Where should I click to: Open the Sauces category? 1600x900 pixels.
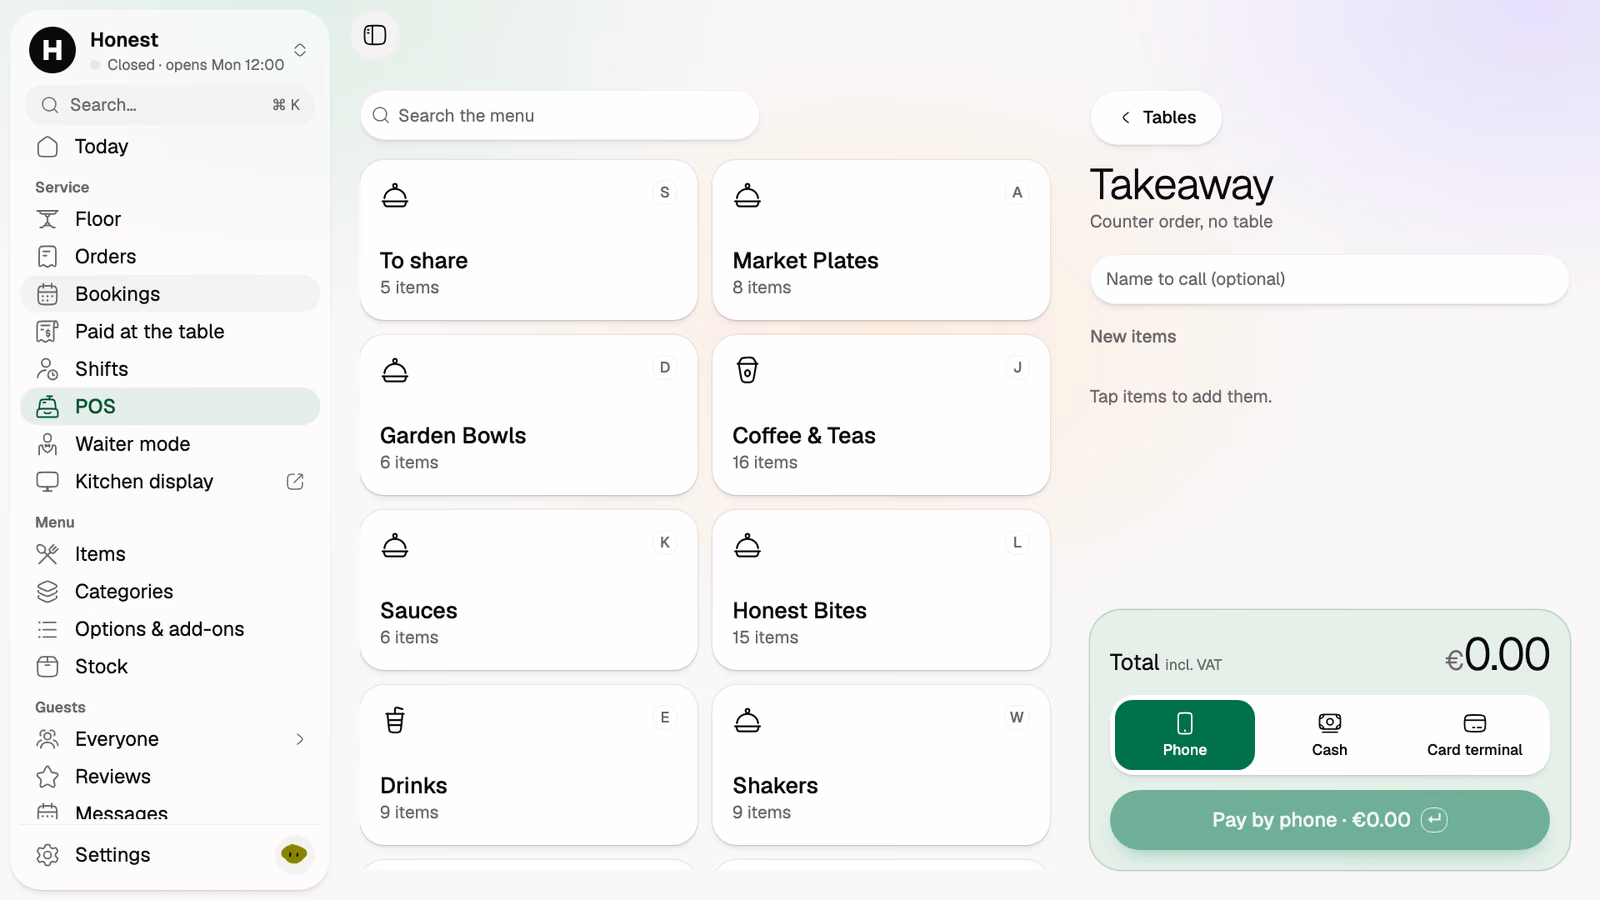(529, 590)
